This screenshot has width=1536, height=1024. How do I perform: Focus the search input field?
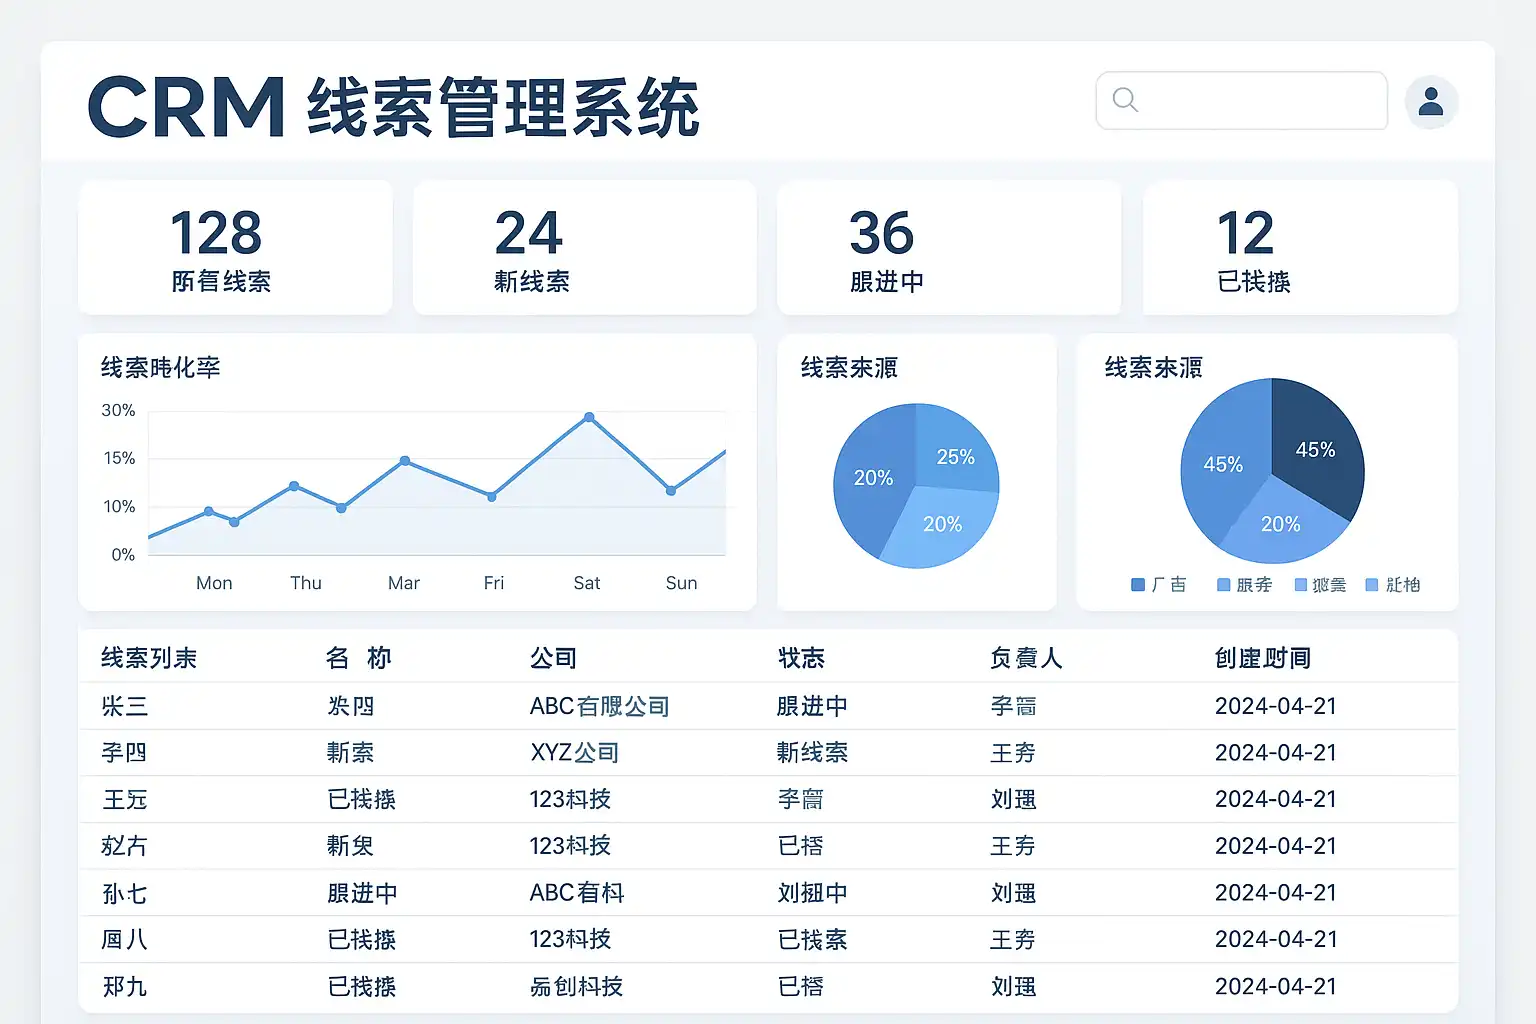[x=1260, y=100]
